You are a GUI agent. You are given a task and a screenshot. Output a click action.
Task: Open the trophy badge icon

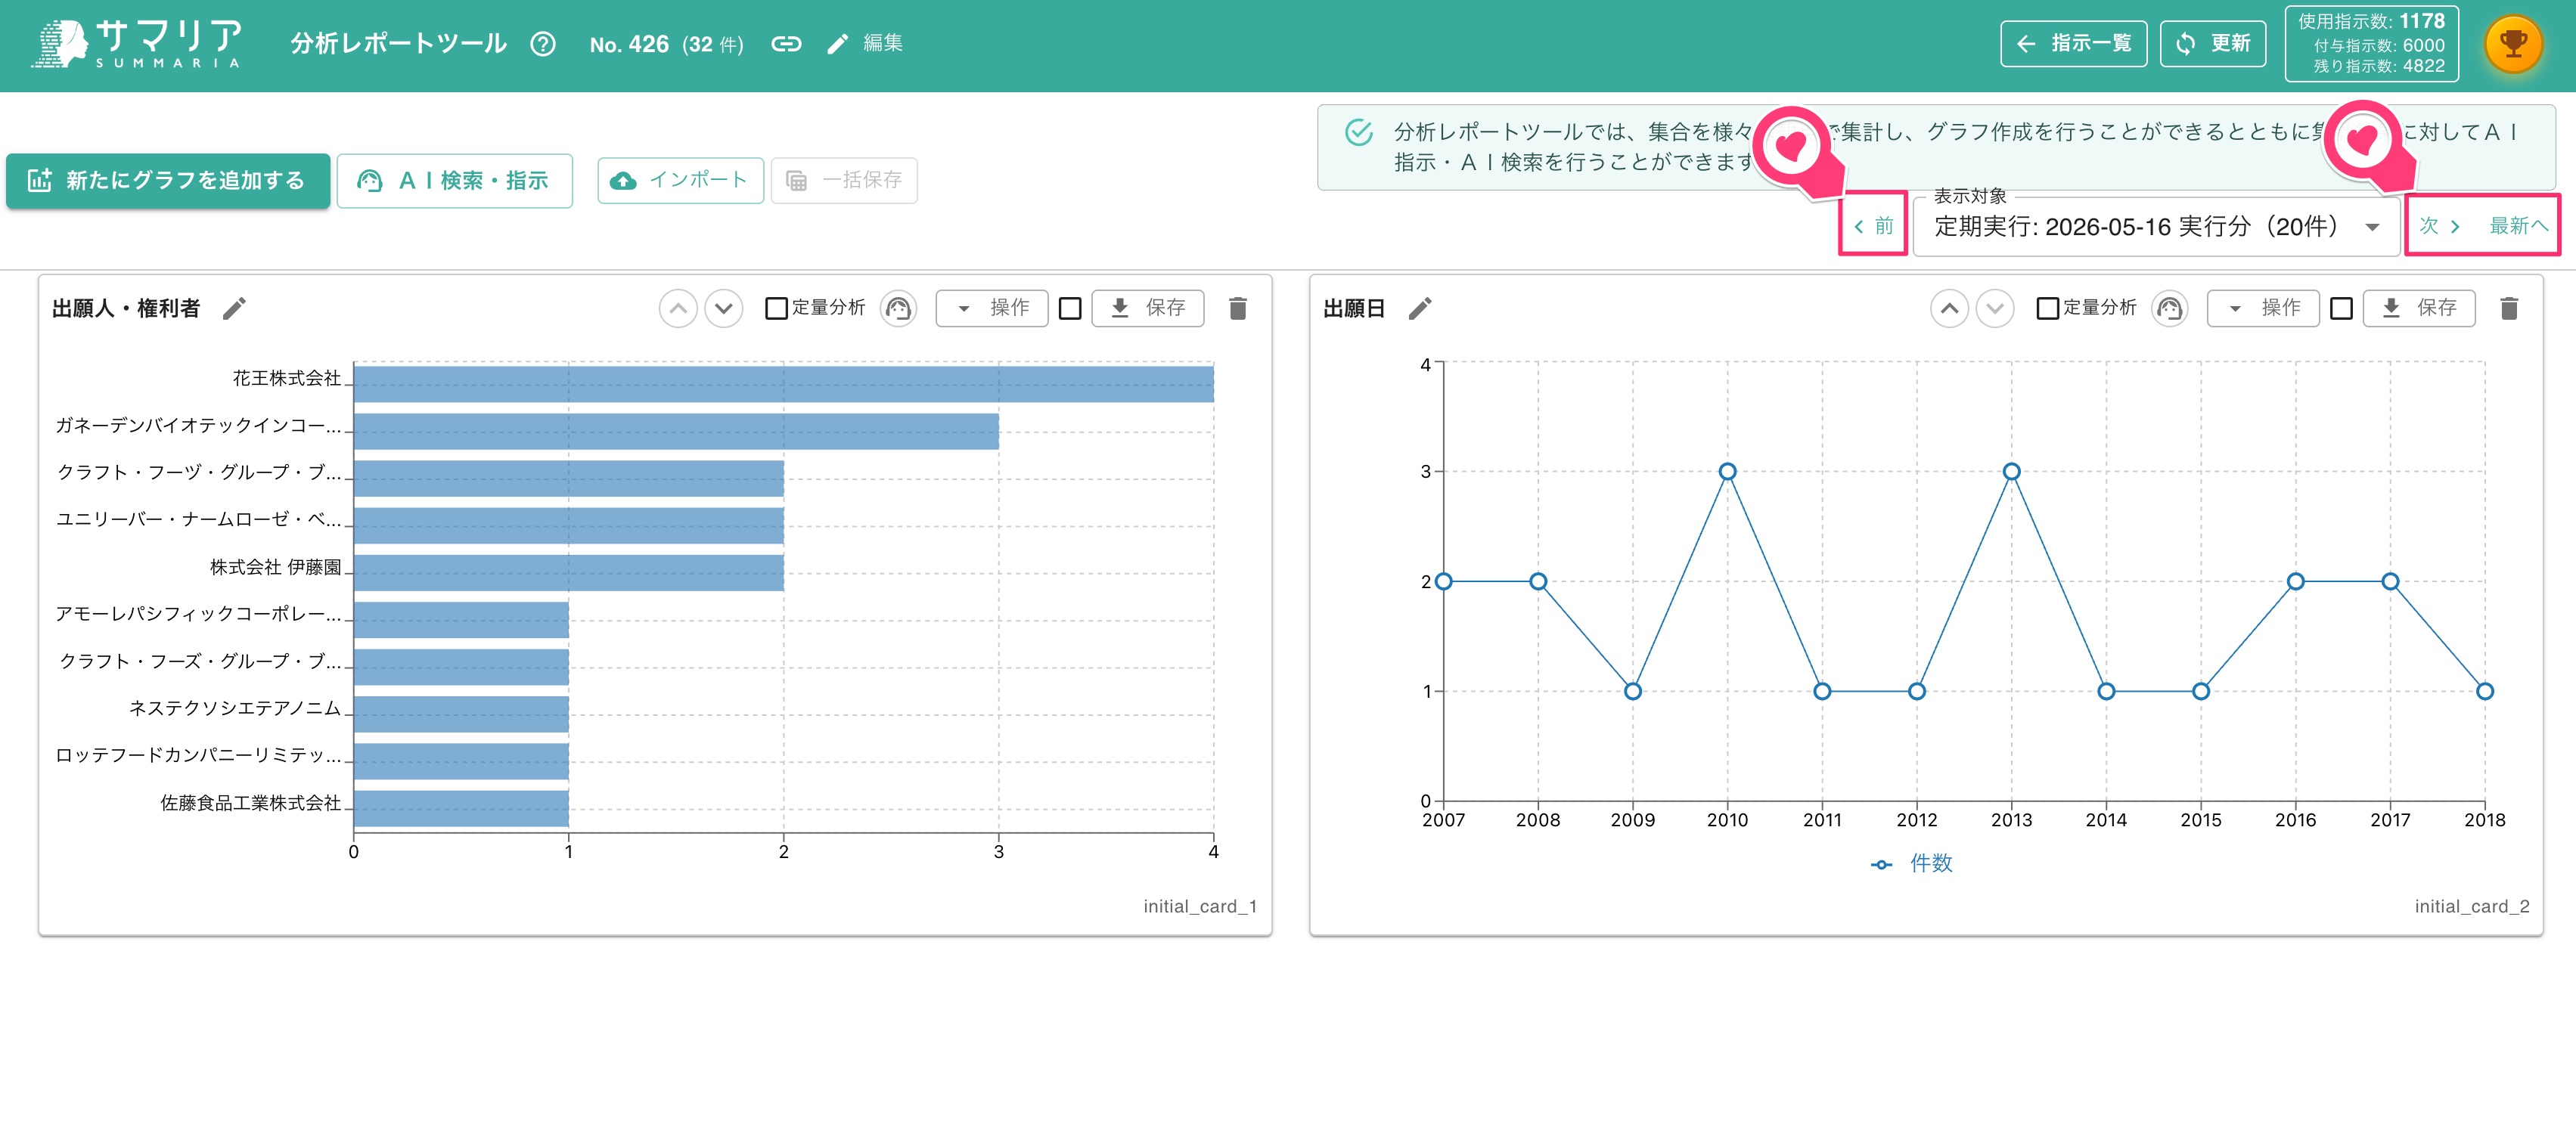coord(2513,44)
